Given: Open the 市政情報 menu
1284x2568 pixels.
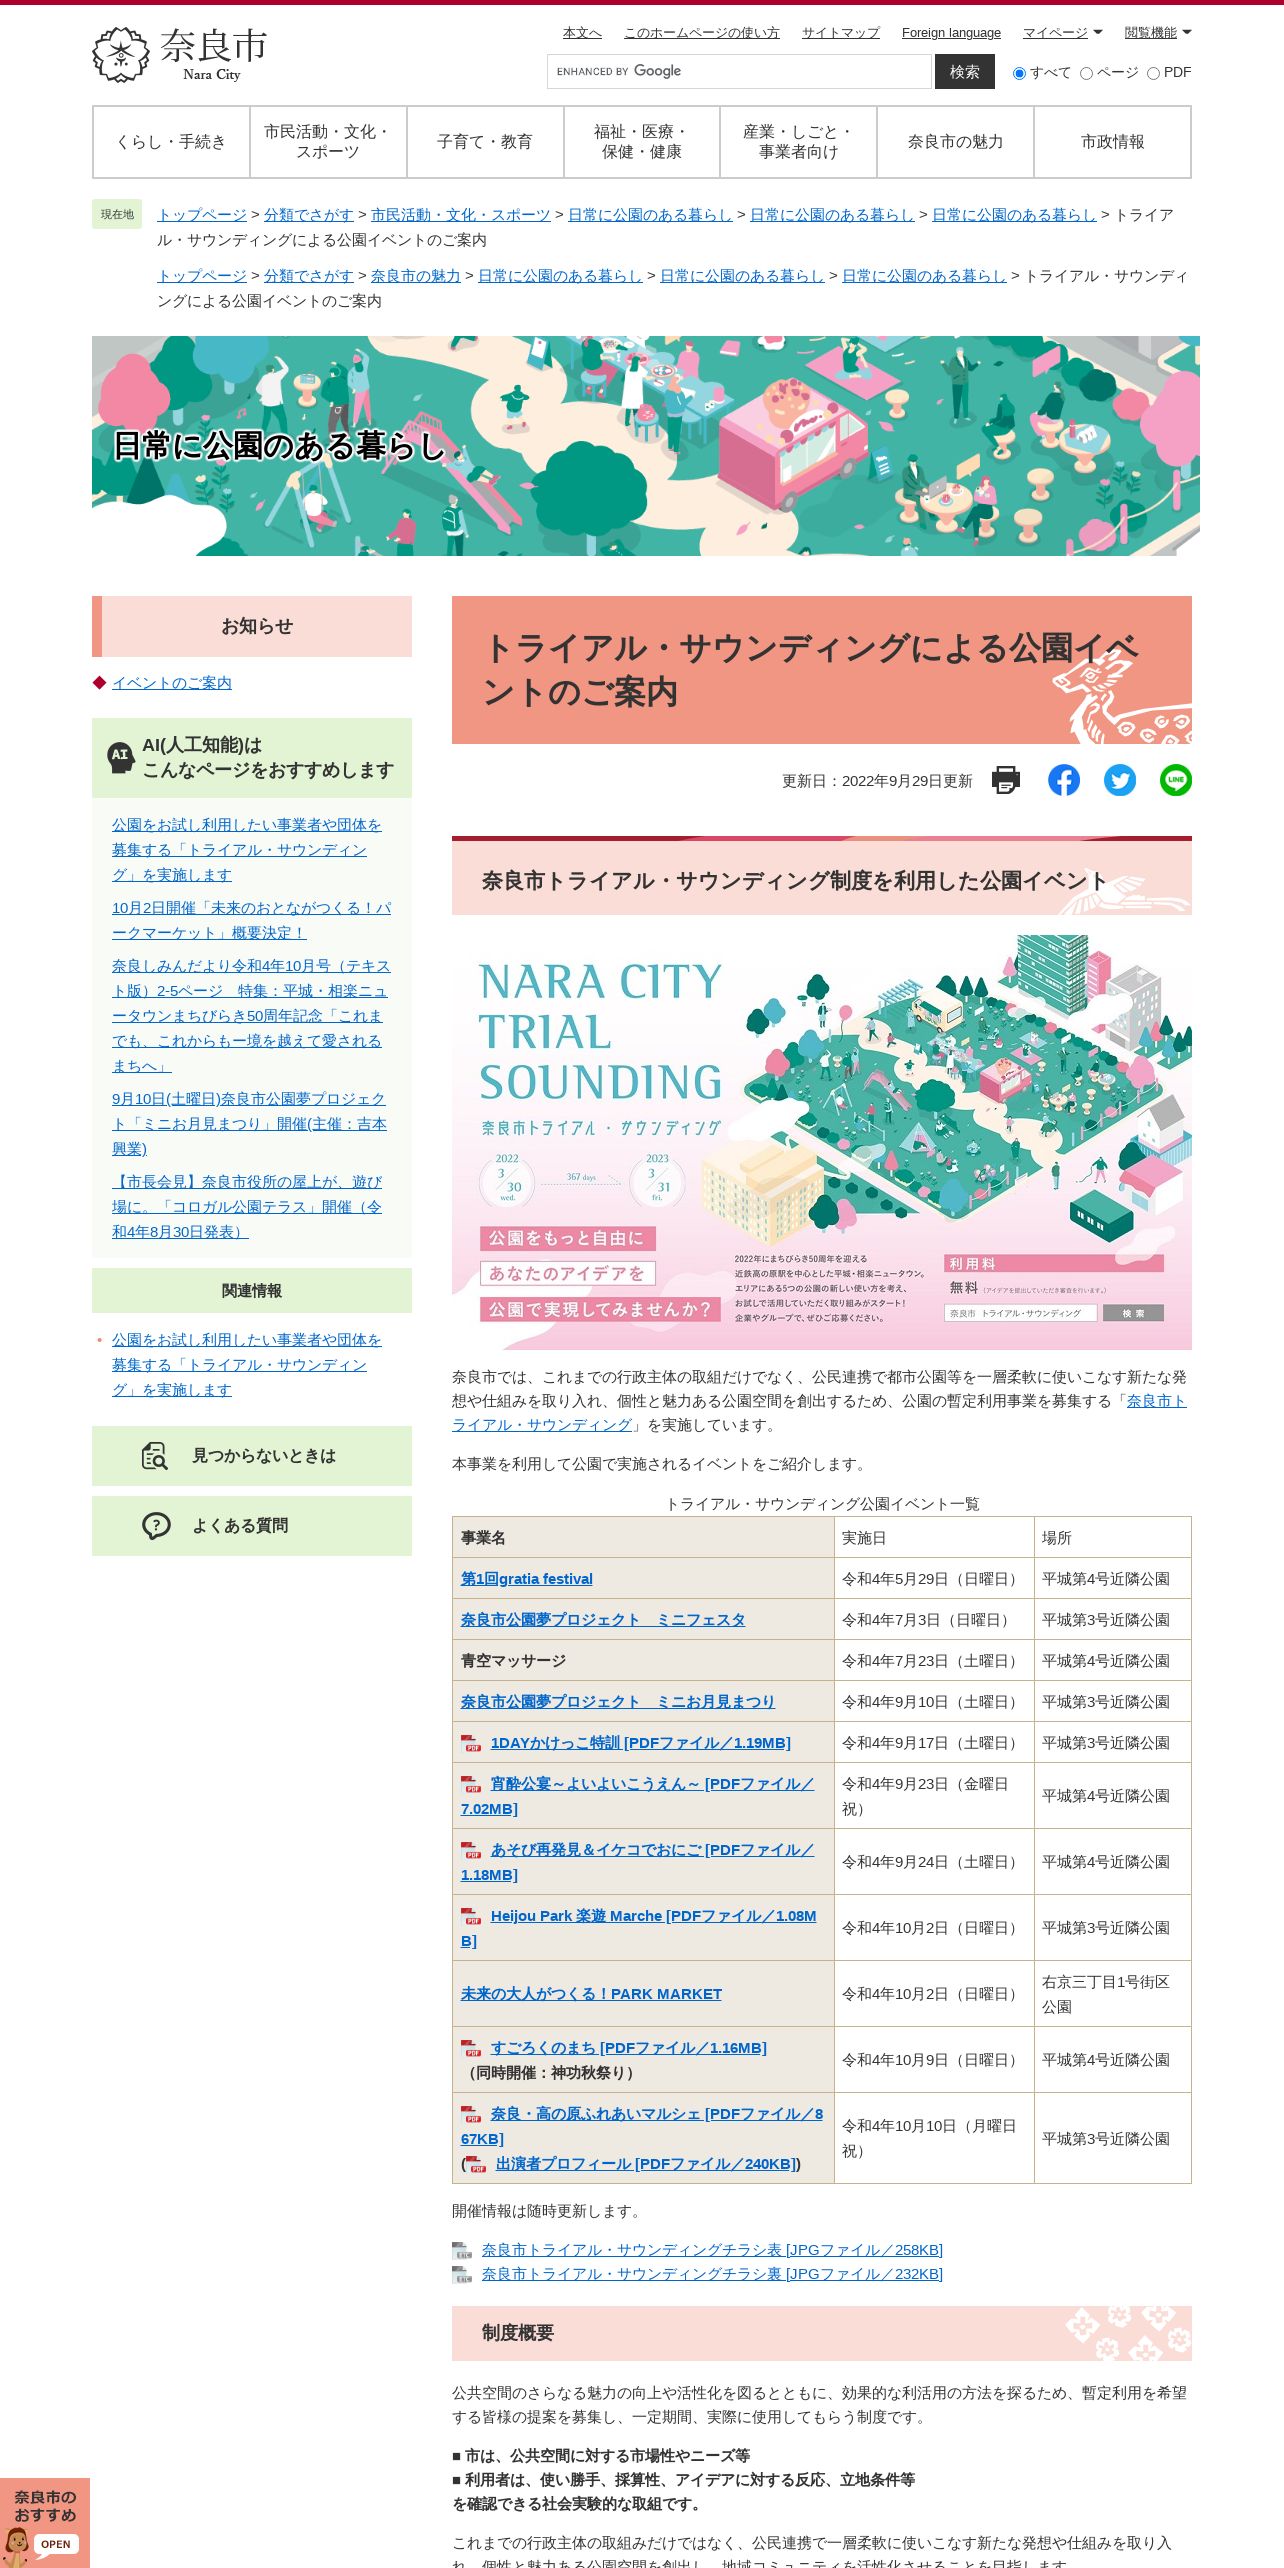Looking at the screenshot, I should click(x=1112, y=142).
